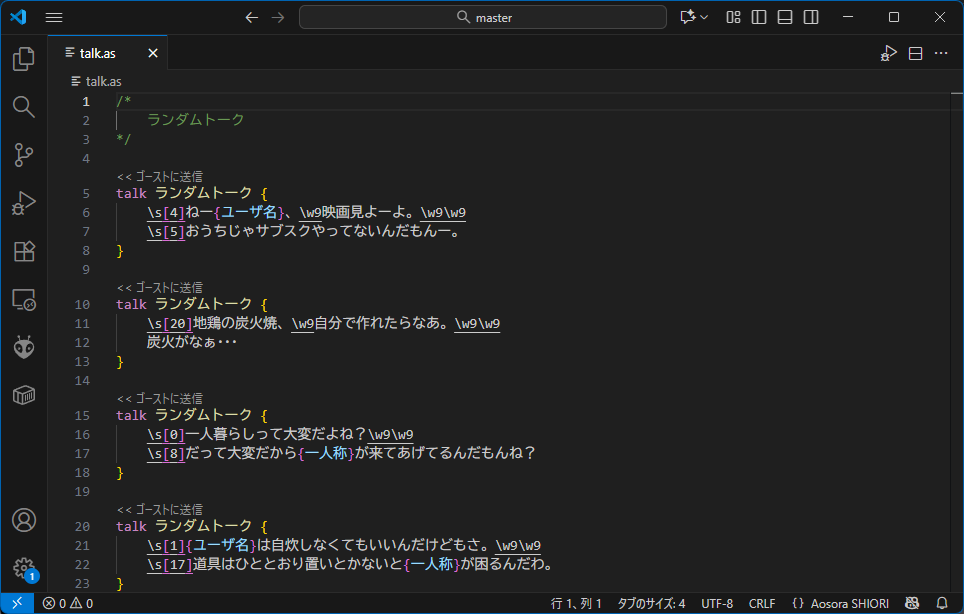Screen dimensions: 964x614
Task: Open the Manage gear menu
Action: [24, 568]
